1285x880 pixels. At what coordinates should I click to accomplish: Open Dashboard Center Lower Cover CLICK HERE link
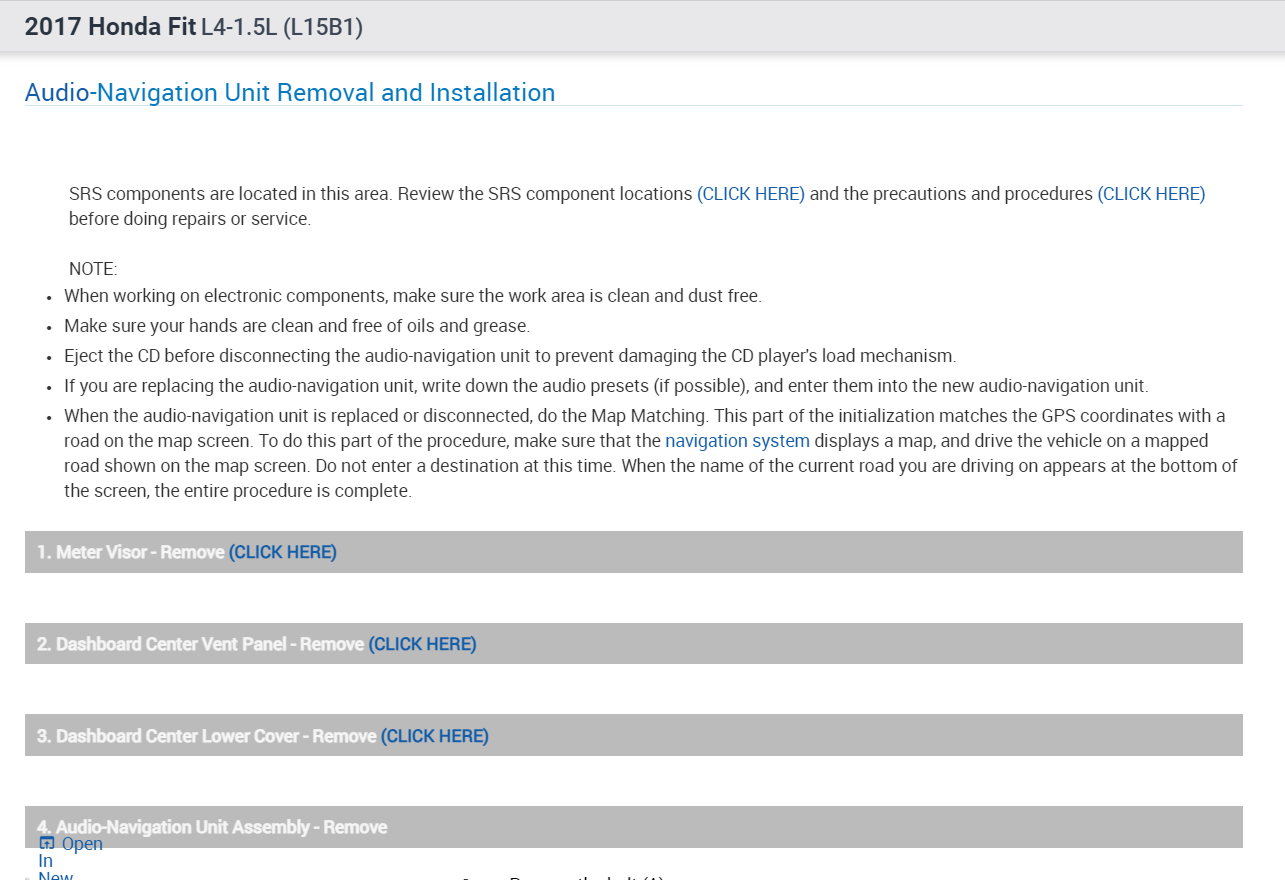pyautogui.click(x=434, y=736)
